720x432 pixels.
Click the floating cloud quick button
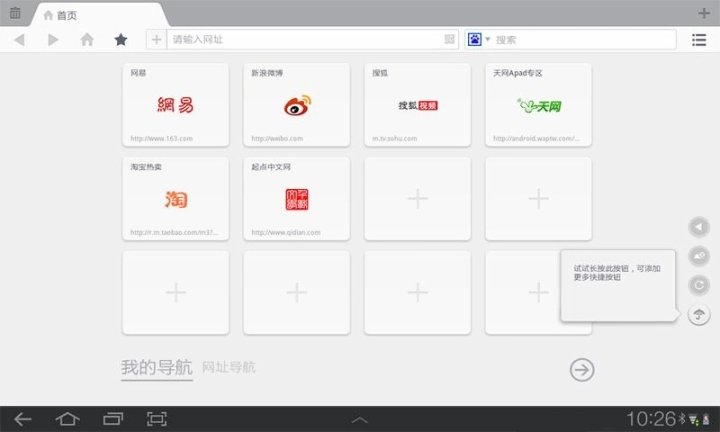(699, 256)
